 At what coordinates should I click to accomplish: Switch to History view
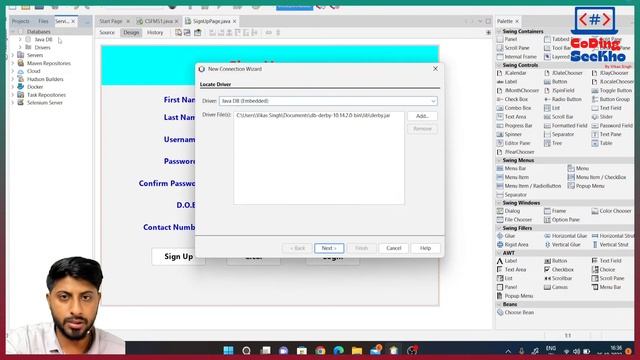click(155, 33)
